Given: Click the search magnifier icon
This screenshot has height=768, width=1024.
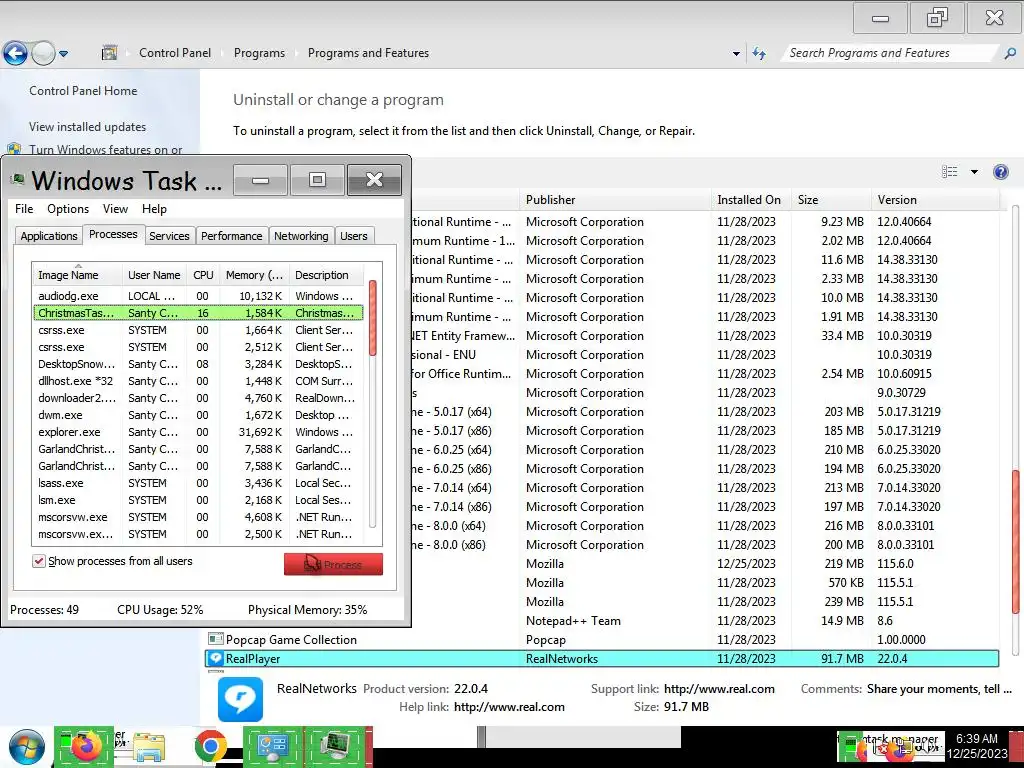Looking at the screenshot, I should click(x=1010, y=54).
